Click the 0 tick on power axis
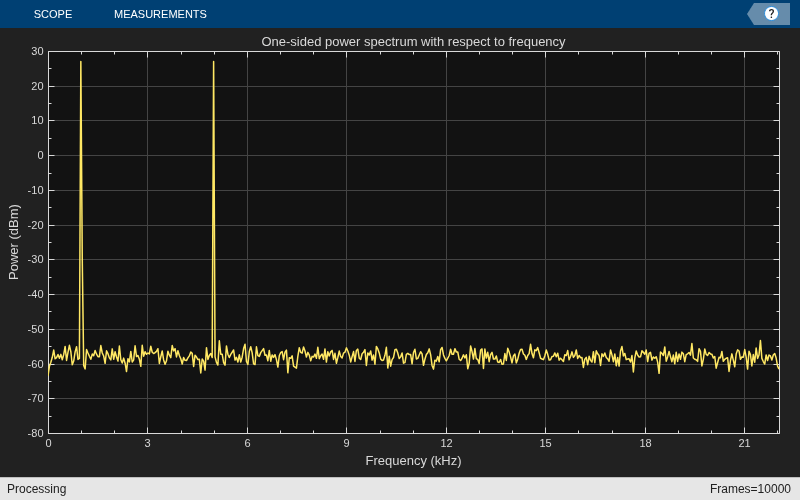Screen dimensions: 800x500 click(x=41, y=156)
